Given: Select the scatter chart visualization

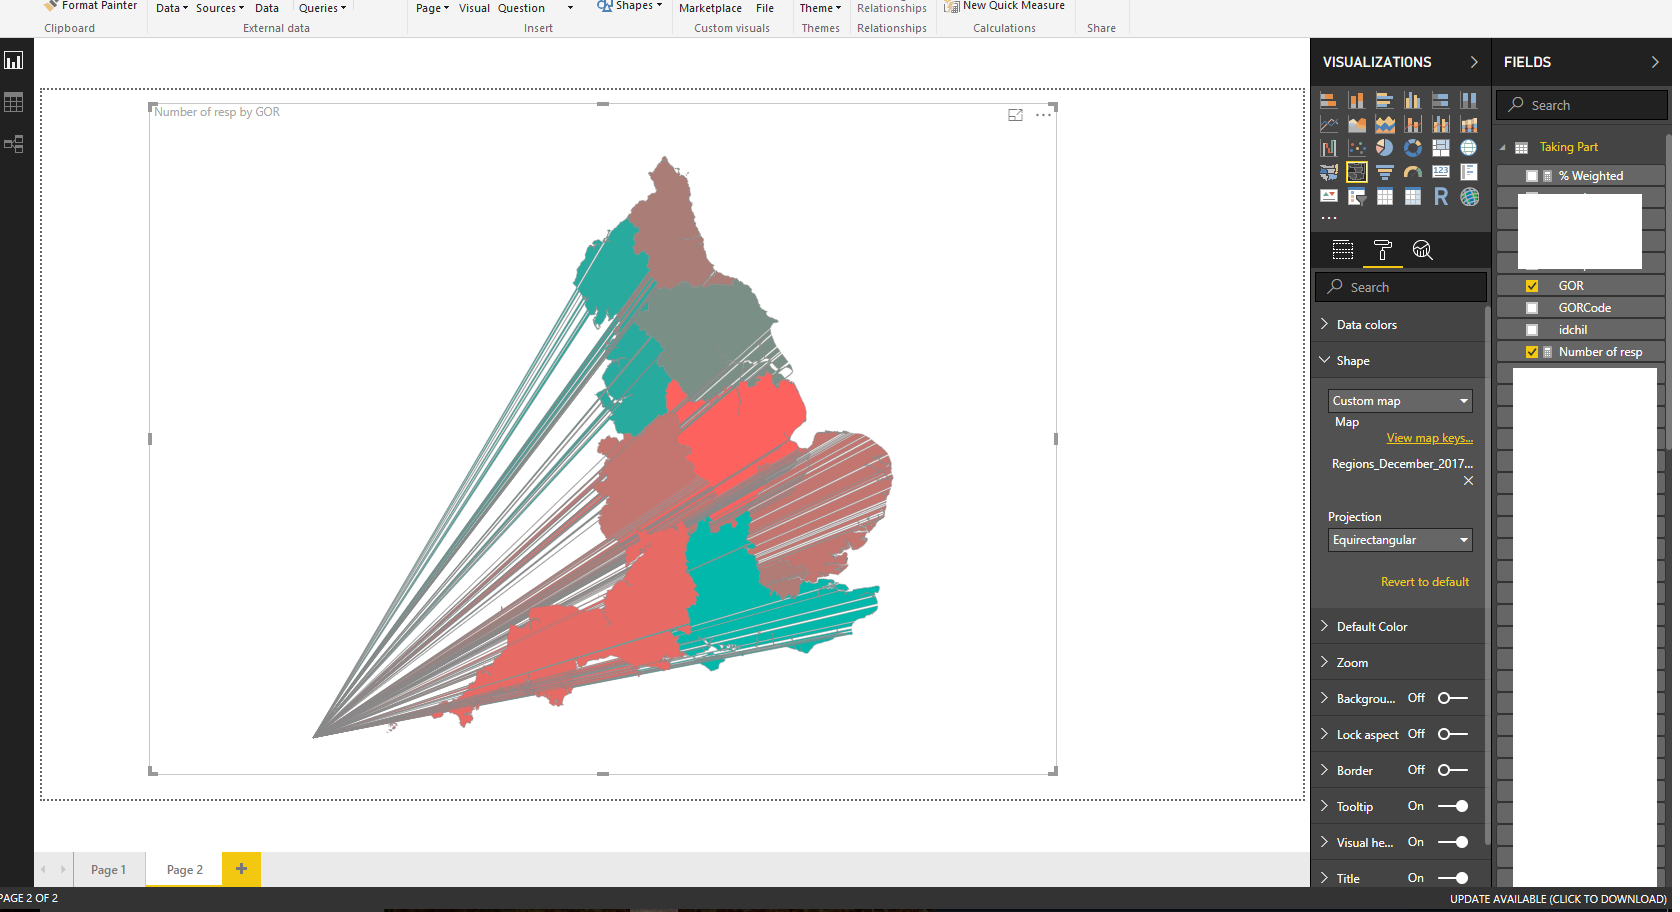Looking at the screenshot, I should coord(1356,148).
